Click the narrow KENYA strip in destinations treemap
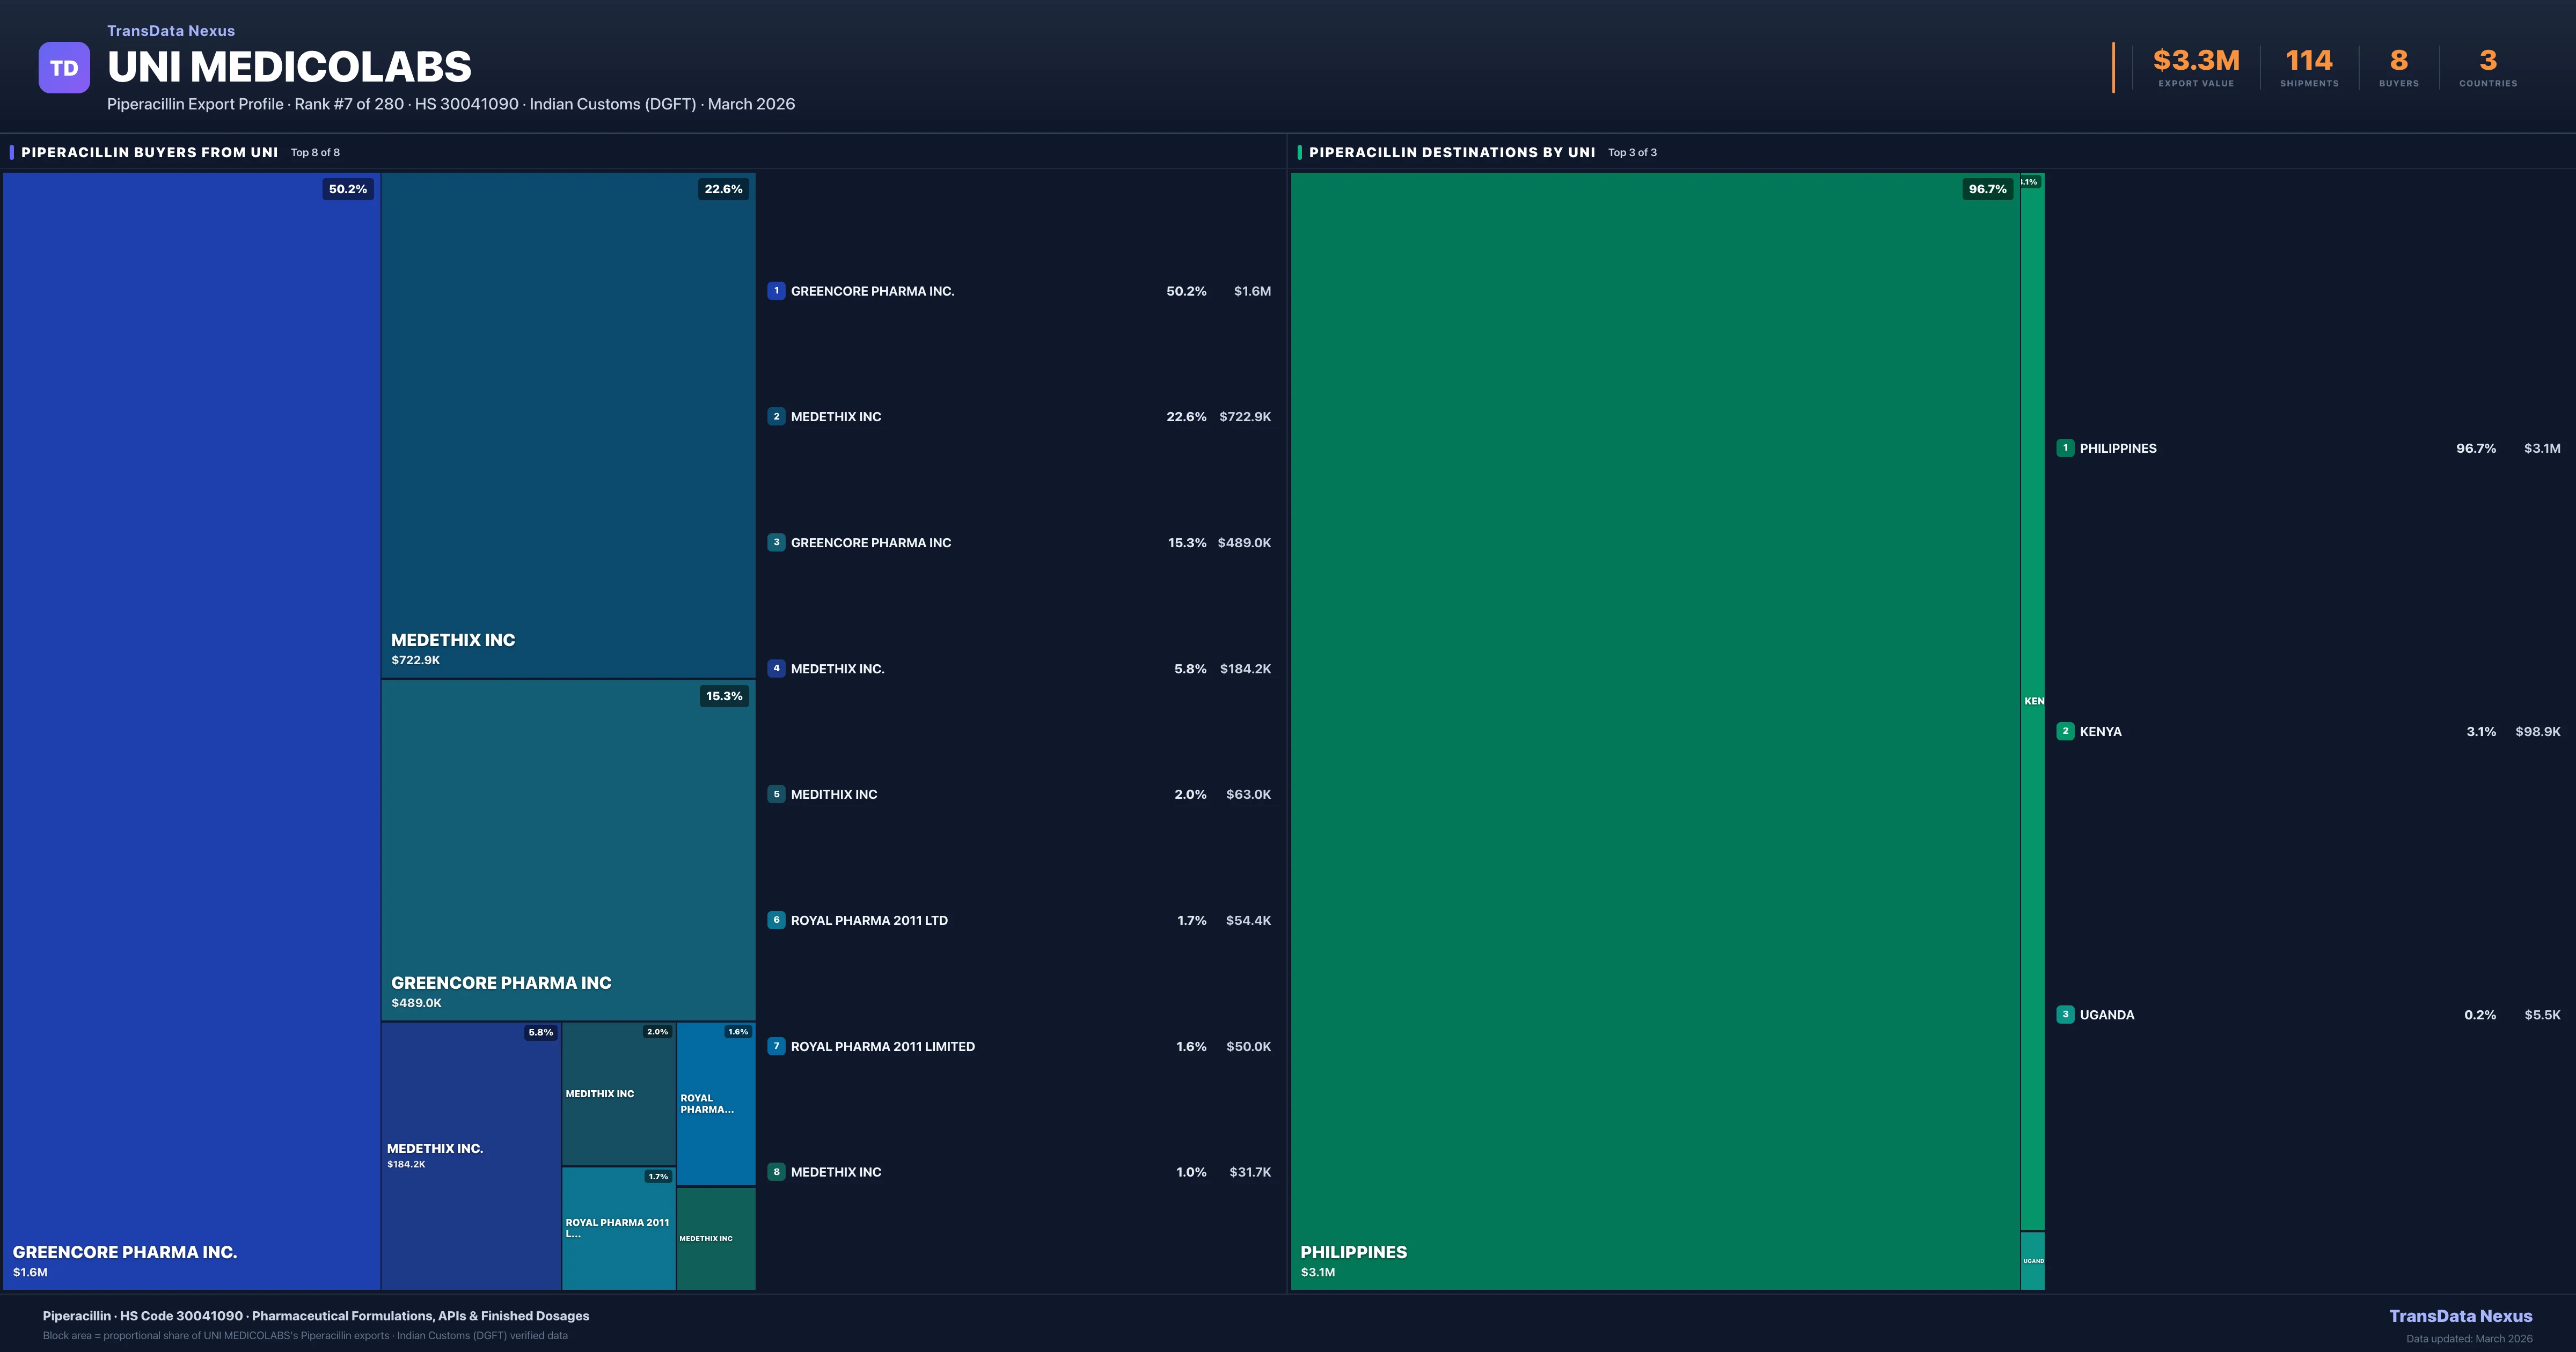The height and width of the screenshot is (1352, 2576). tap(2033, 700)
